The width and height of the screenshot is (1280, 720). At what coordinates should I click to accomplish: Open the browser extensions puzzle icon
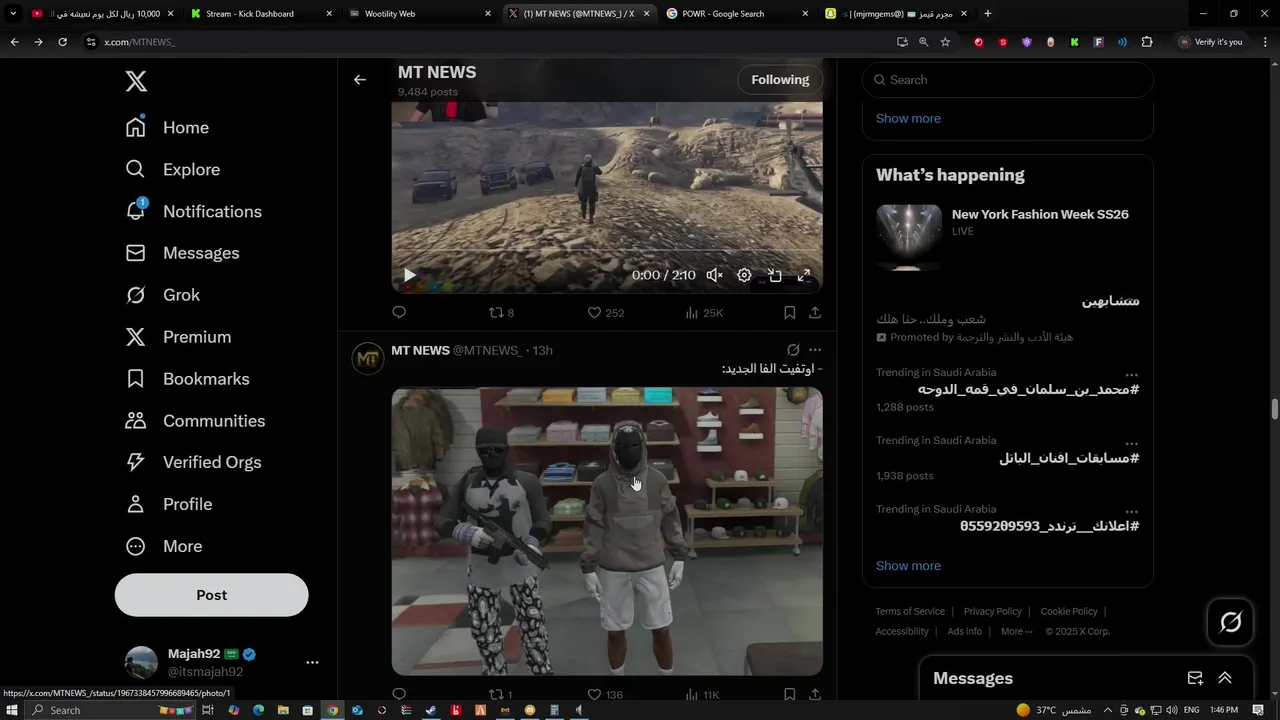[1147, 42]
